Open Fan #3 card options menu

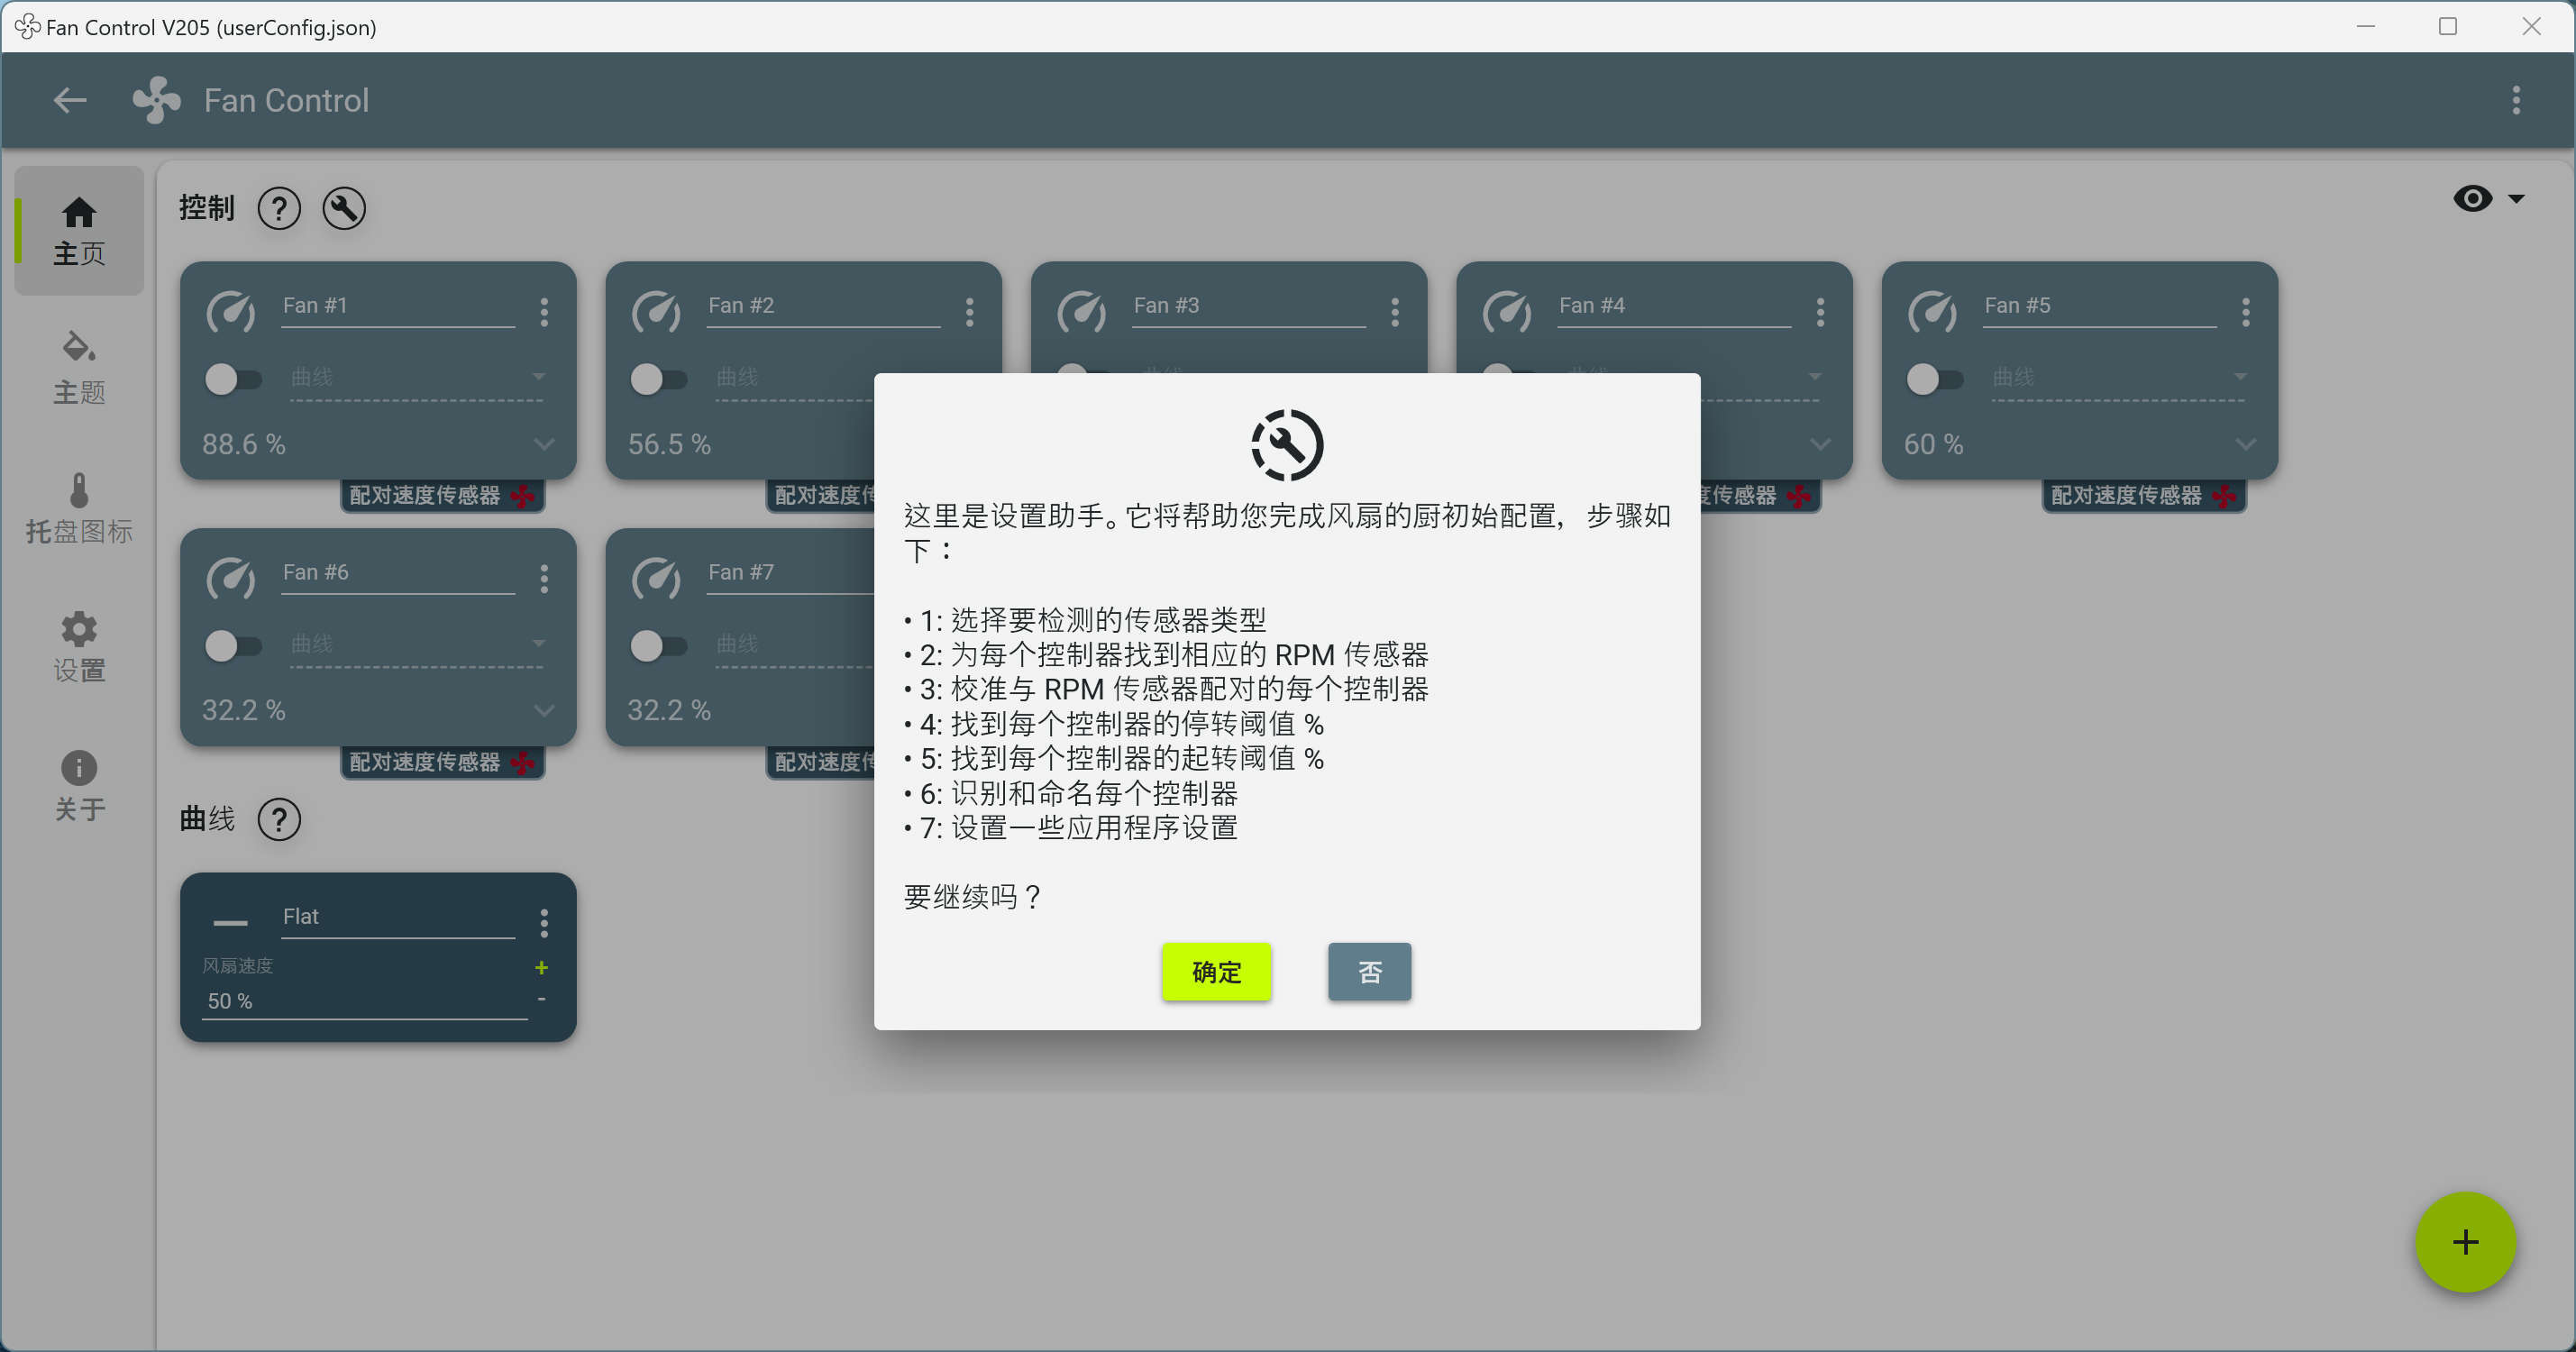click(x=1395, y=312)
